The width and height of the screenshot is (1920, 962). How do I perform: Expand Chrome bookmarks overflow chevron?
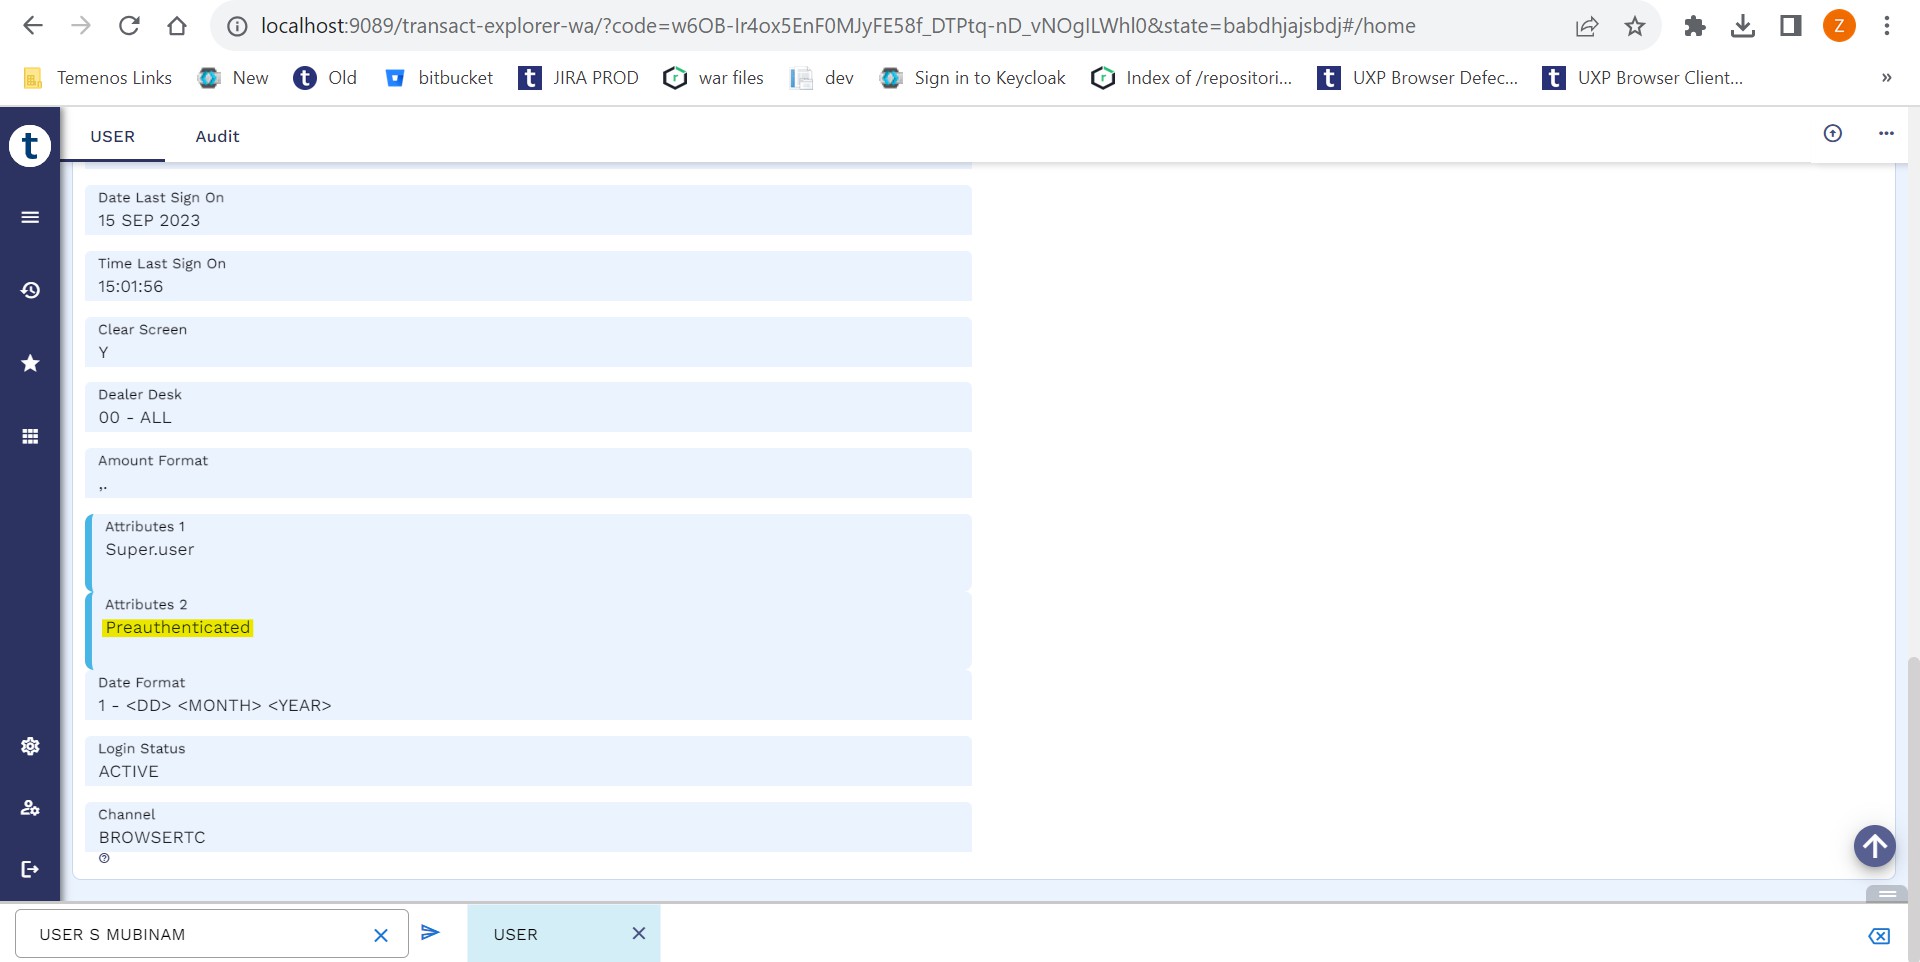(1886, 78)
